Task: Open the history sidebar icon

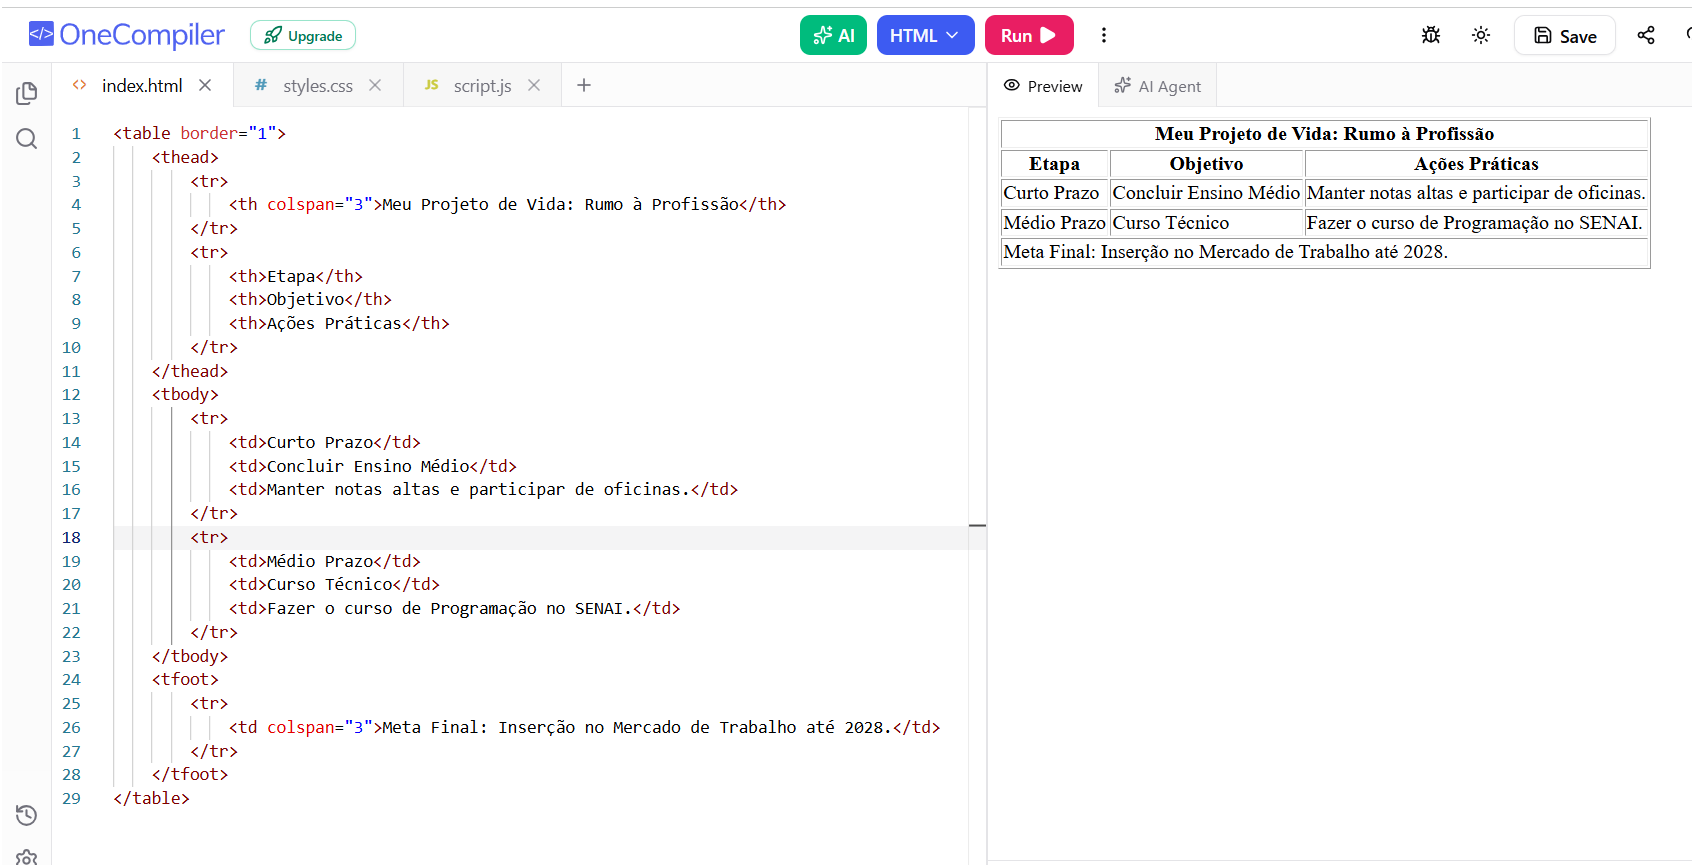Action: [27, 815]
